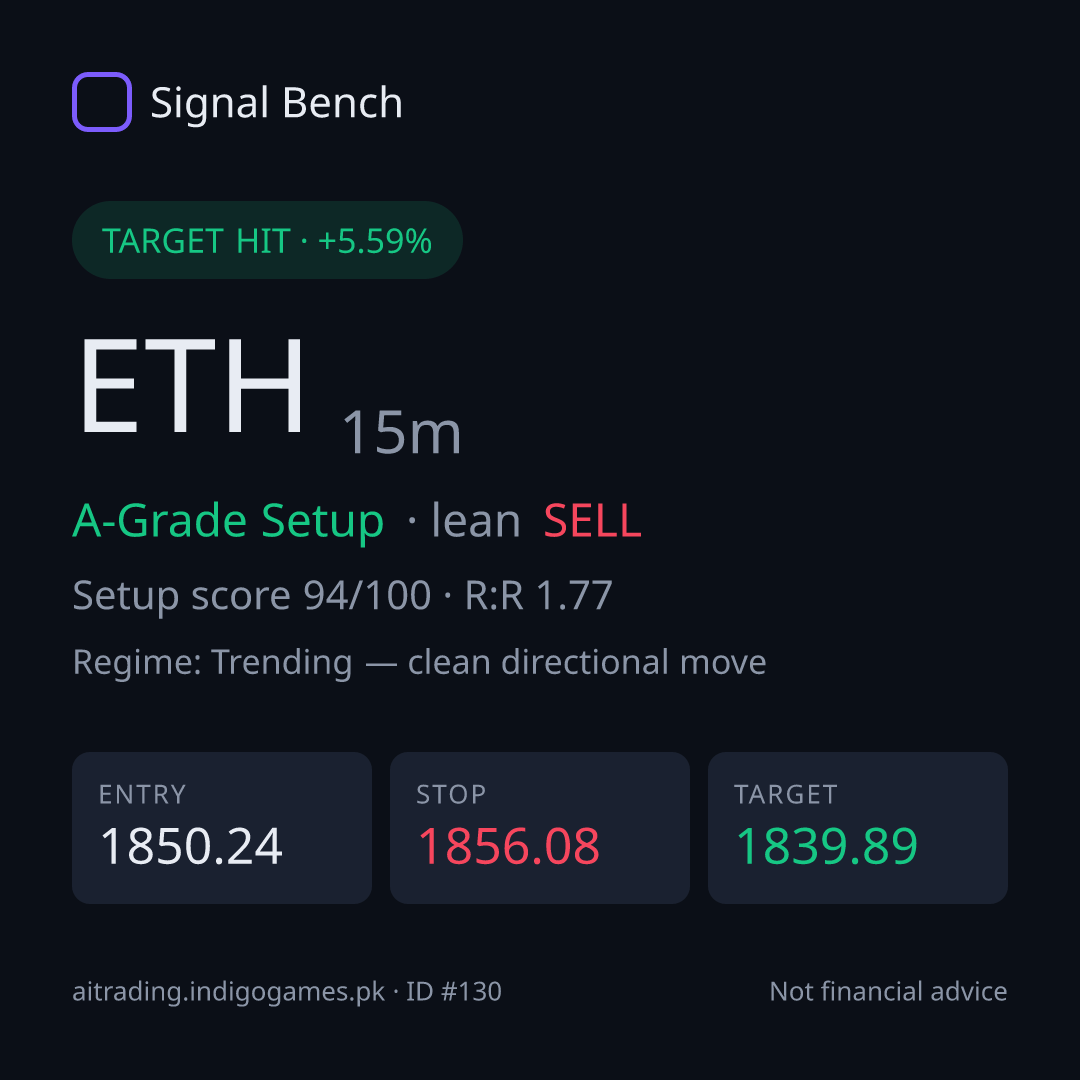Screen dimensions: 1080x1080
Task: Open the TARGET price card
Action: pos(858,828)
